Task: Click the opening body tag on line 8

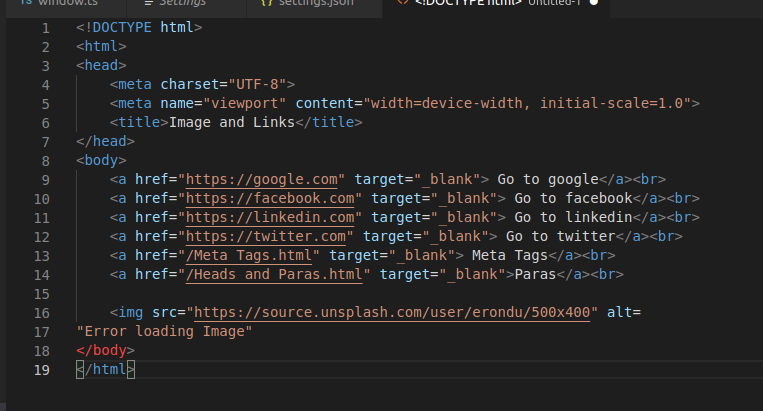Action: click(101, 160)
